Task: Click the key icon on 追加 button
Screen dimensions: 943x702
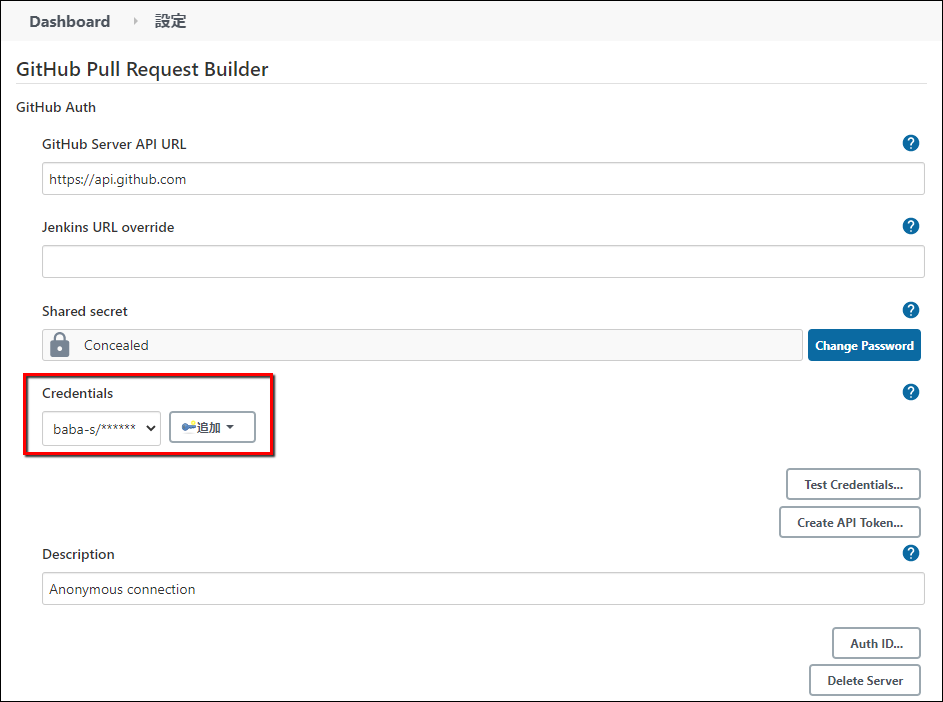Action: pos(189,427)
